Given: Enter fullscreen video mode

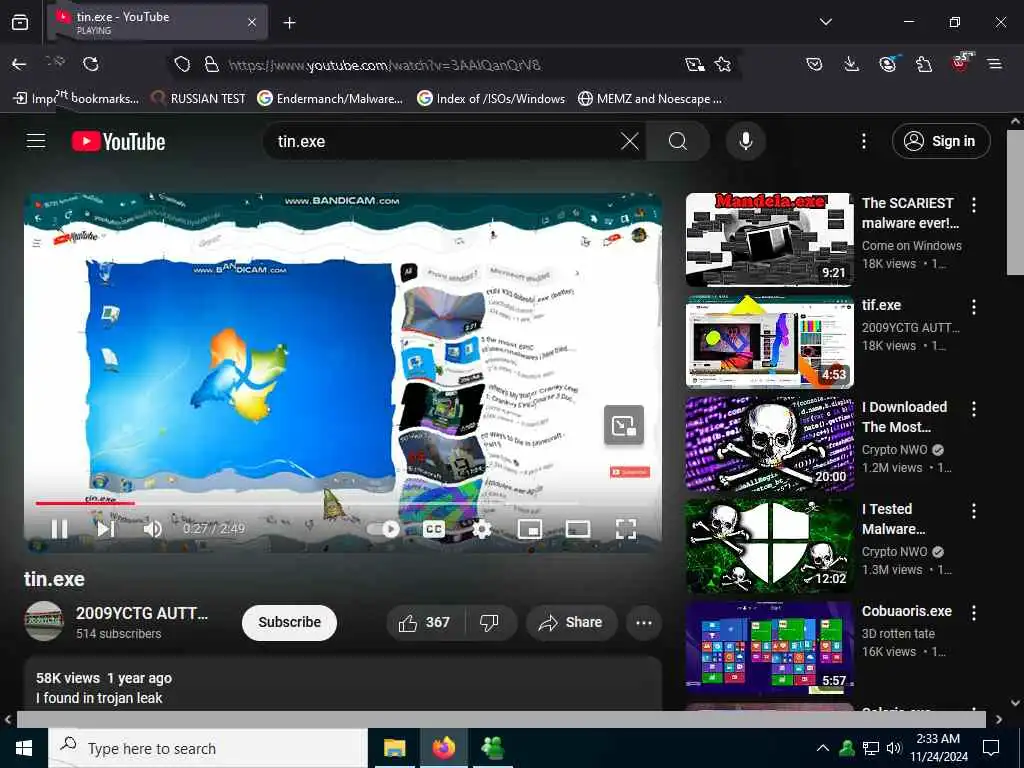Looking at the screenshot, I should (x=626, y=529).
